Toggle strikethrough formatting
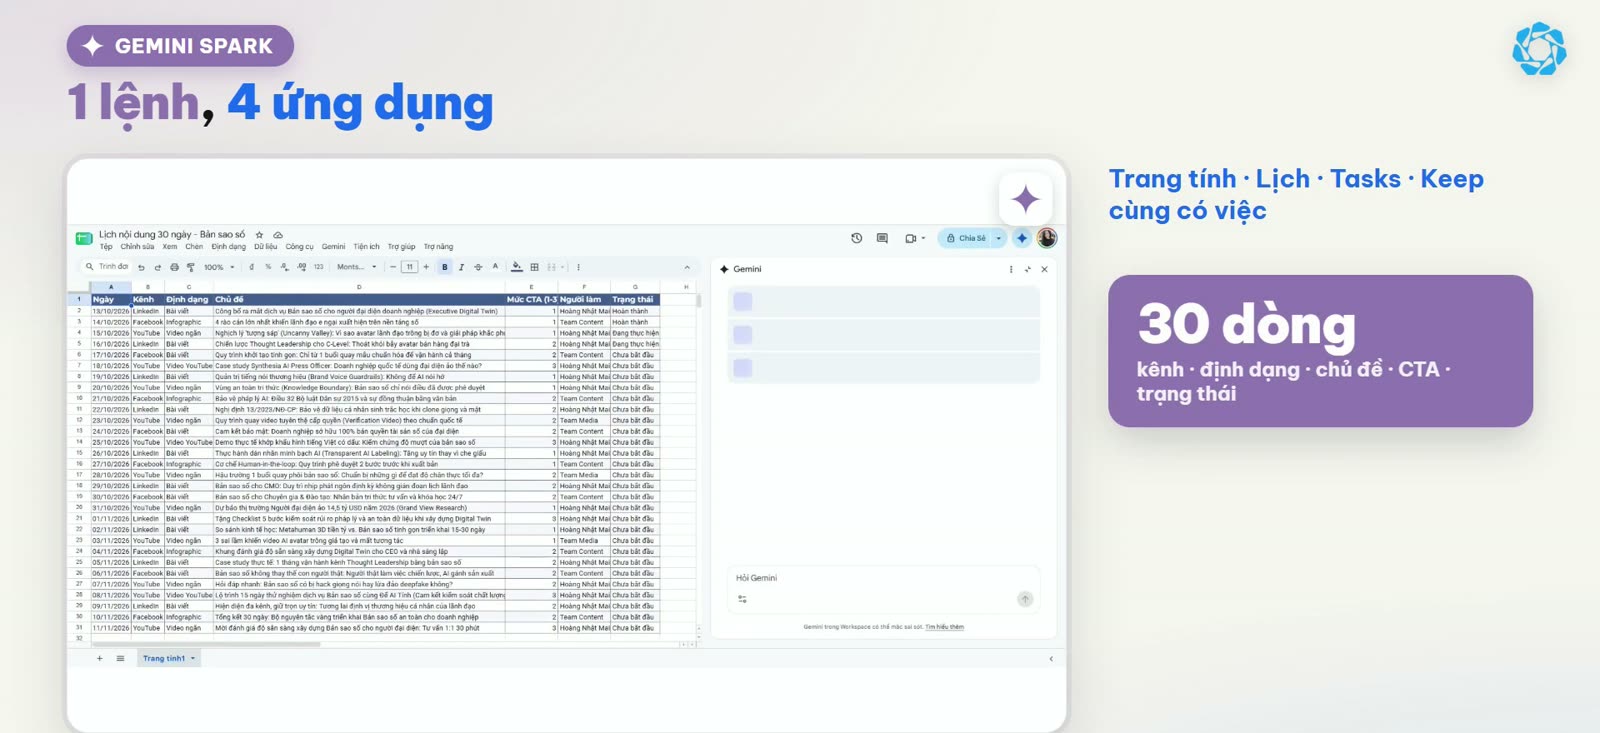Screen dimensions: 1600x733 pyautogui.click(x=478, y=267)
